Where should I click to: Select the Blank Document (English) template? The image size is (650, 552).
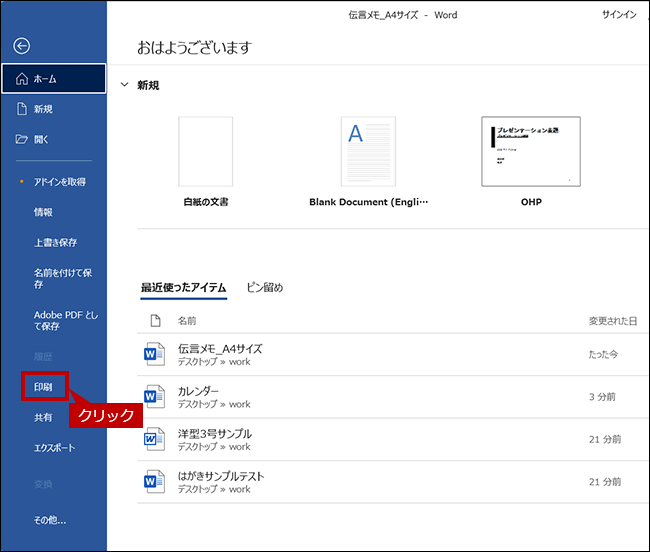coord(368,151)
